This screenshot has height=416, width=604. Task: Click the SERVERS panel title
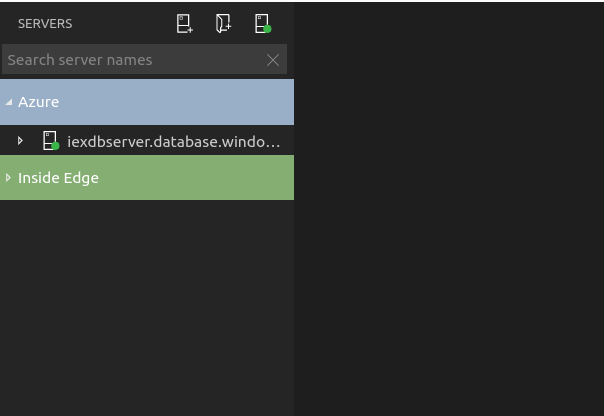45,23
